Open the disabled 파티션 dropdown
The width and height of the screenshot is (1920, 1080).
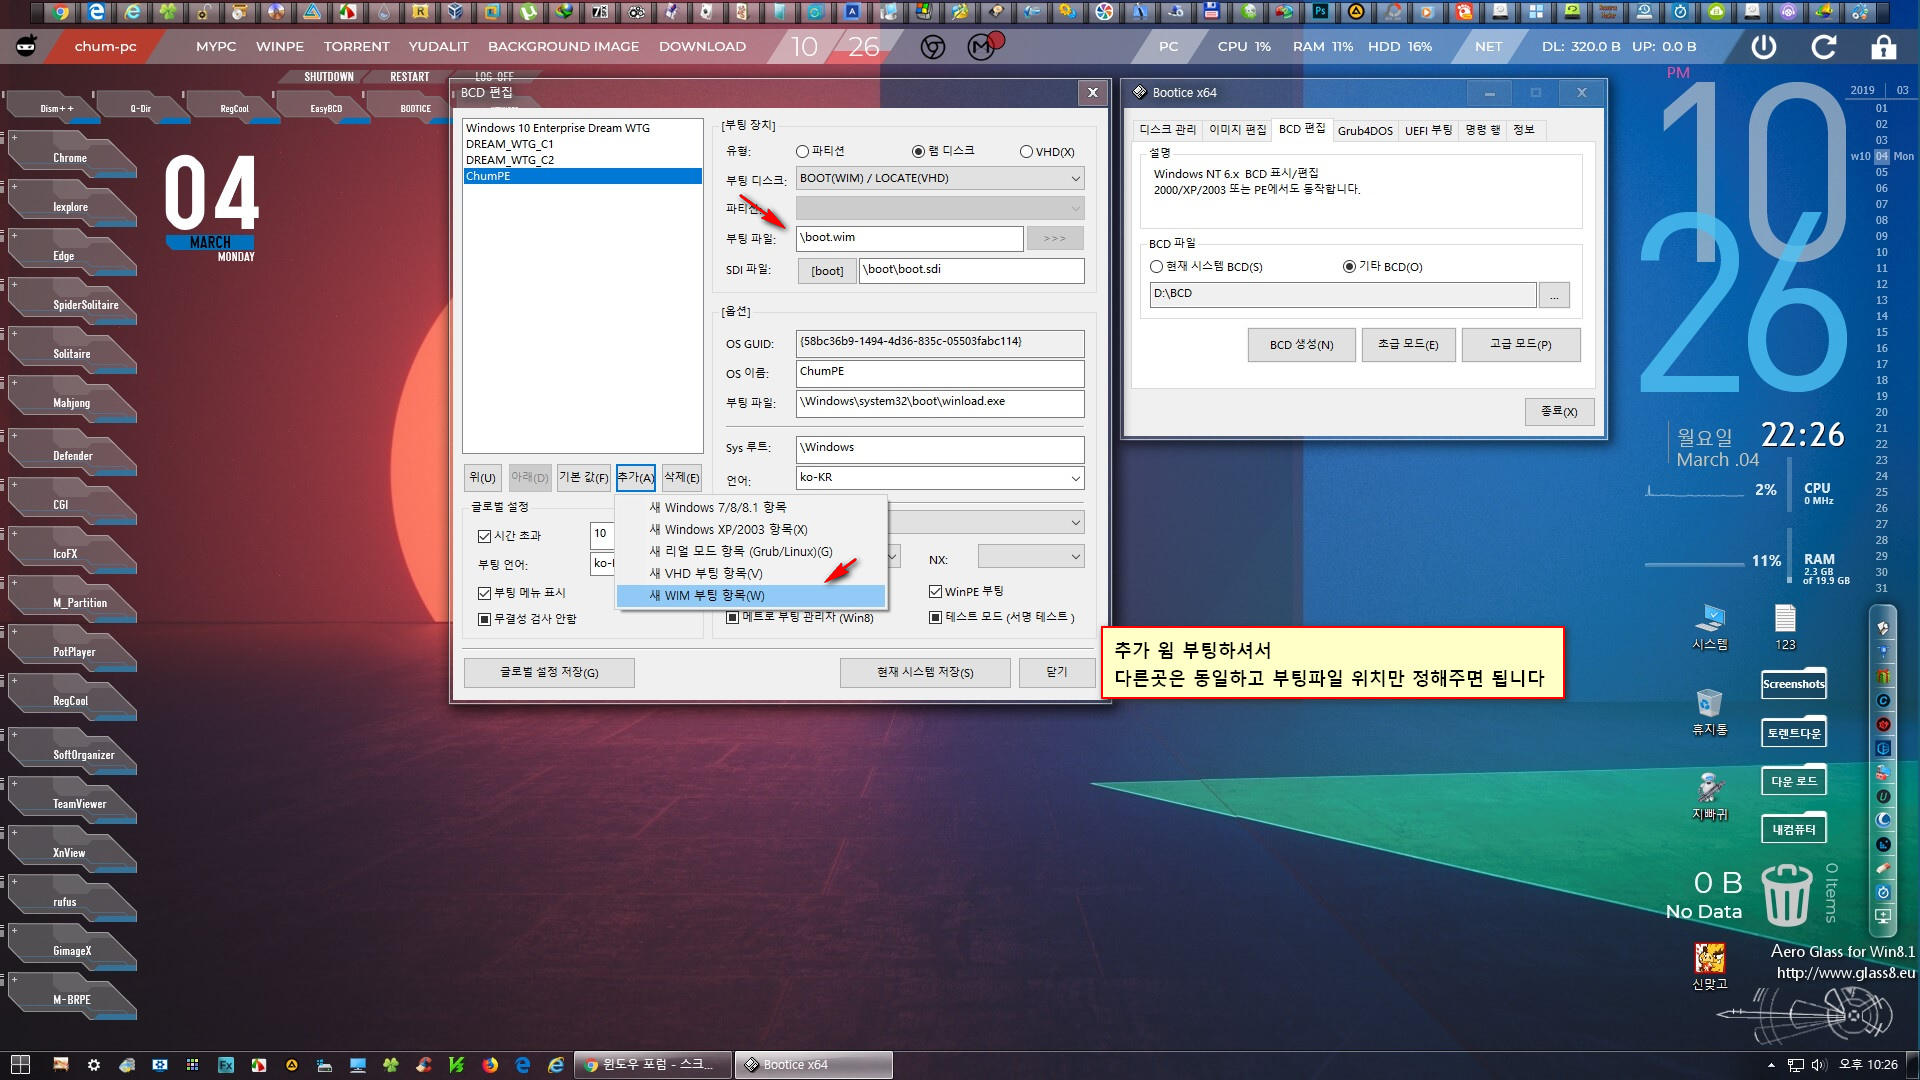coord(940,208)
